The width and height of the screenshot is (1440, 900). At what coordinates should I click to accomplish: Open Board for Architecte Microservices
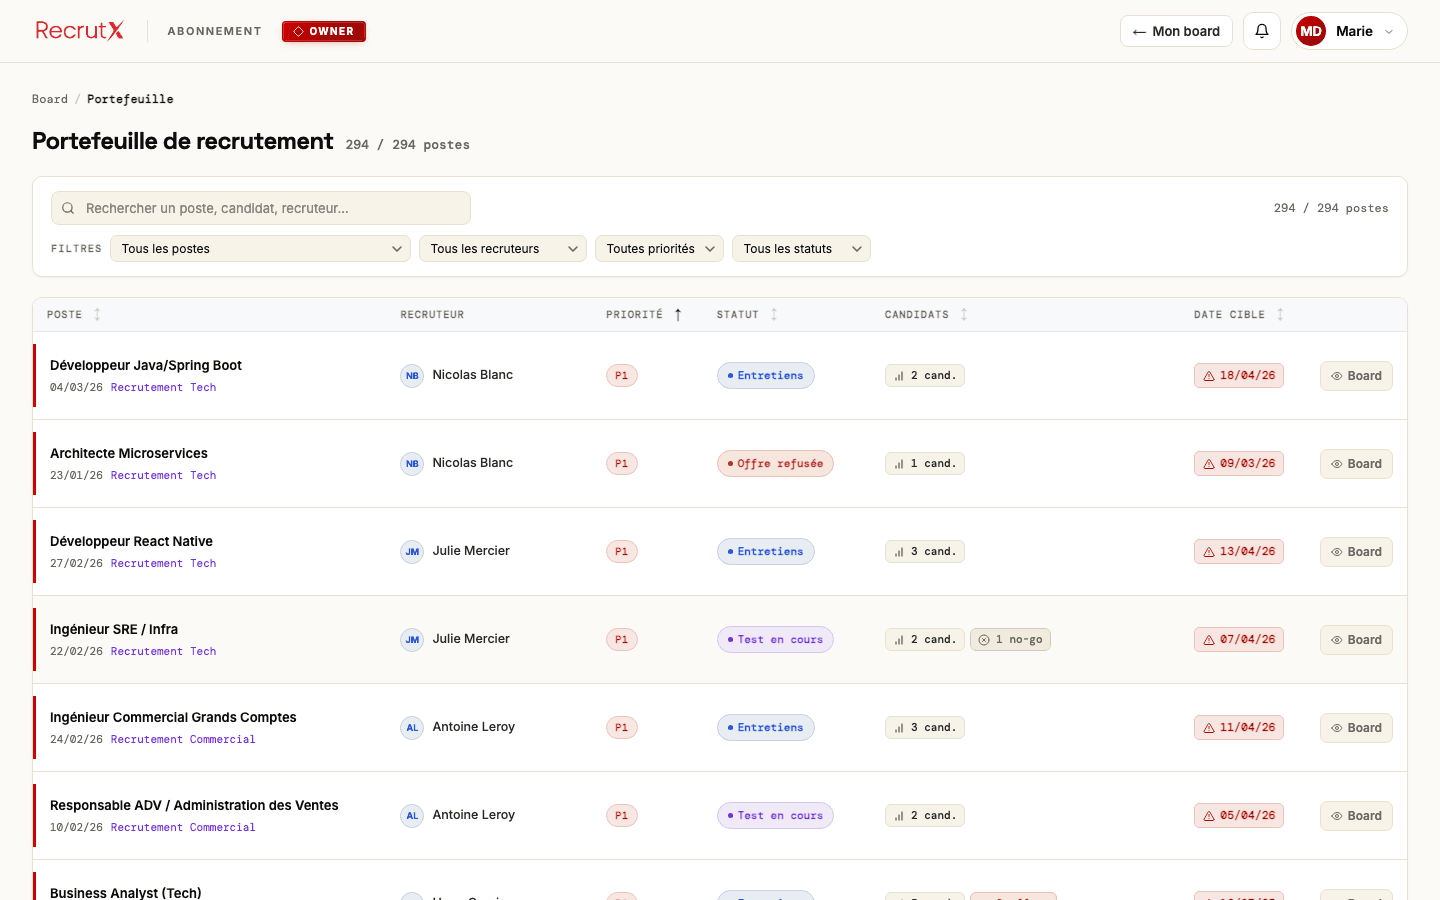(x=1356, y=464)
